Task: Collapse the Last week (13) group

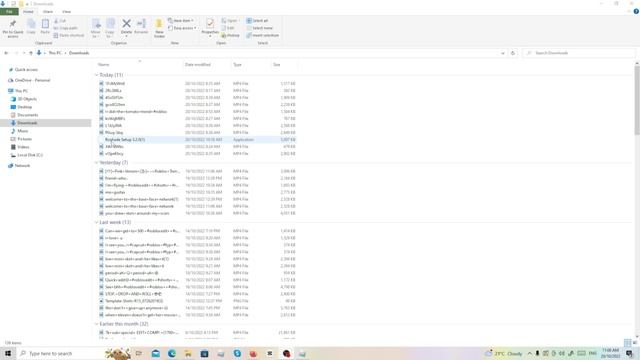Action: click(x=96, y=222)
